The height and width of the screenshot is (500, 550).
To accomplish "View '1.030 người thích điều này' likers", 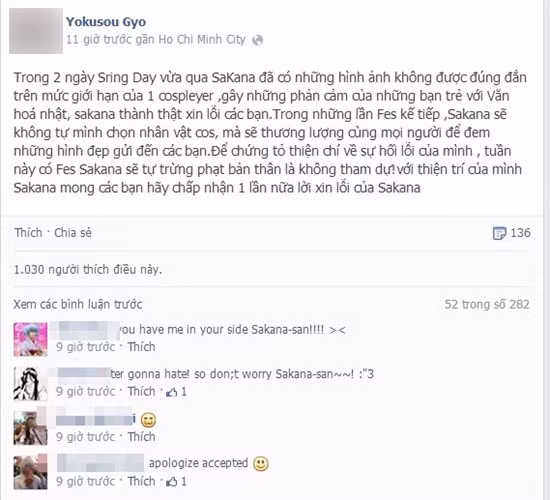I will 88,269.
